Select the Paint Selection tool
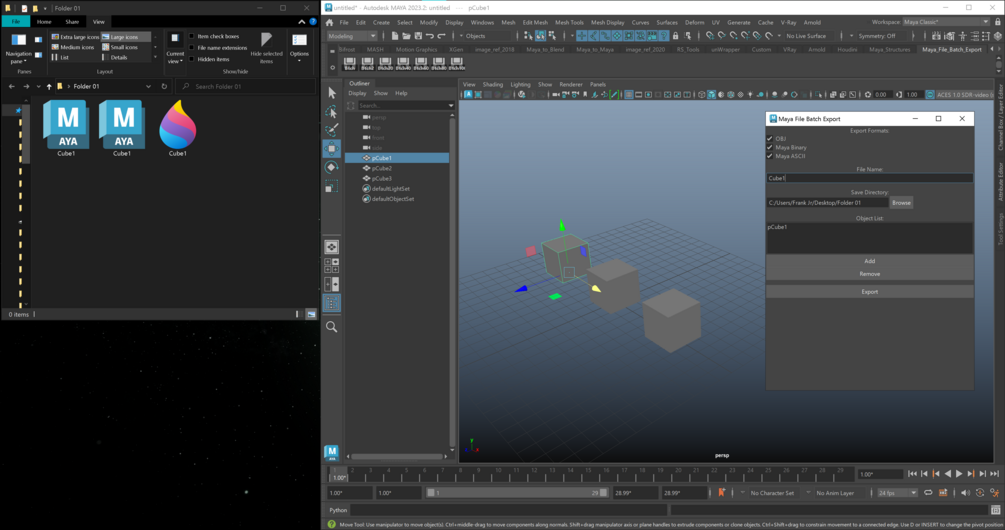This screenshot has height=530, width=1005. 331,130
